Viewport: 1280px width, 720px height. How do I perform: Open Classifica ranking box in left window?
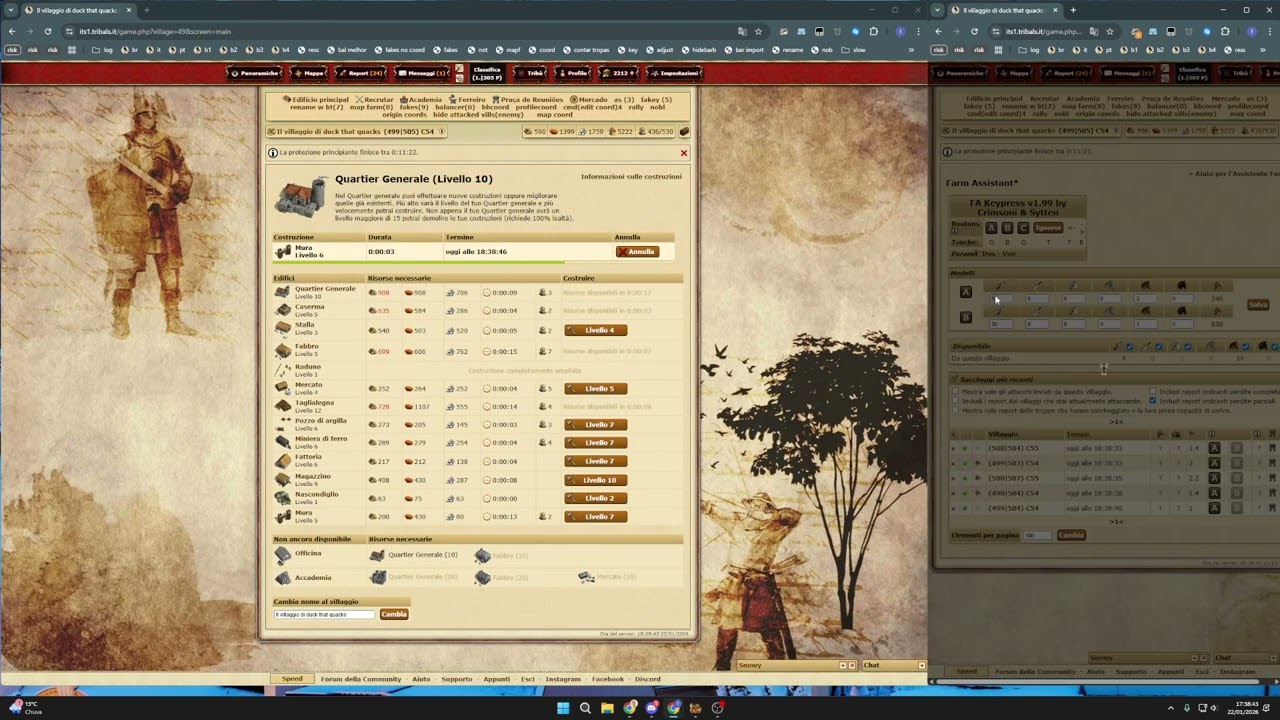[487, 74]
